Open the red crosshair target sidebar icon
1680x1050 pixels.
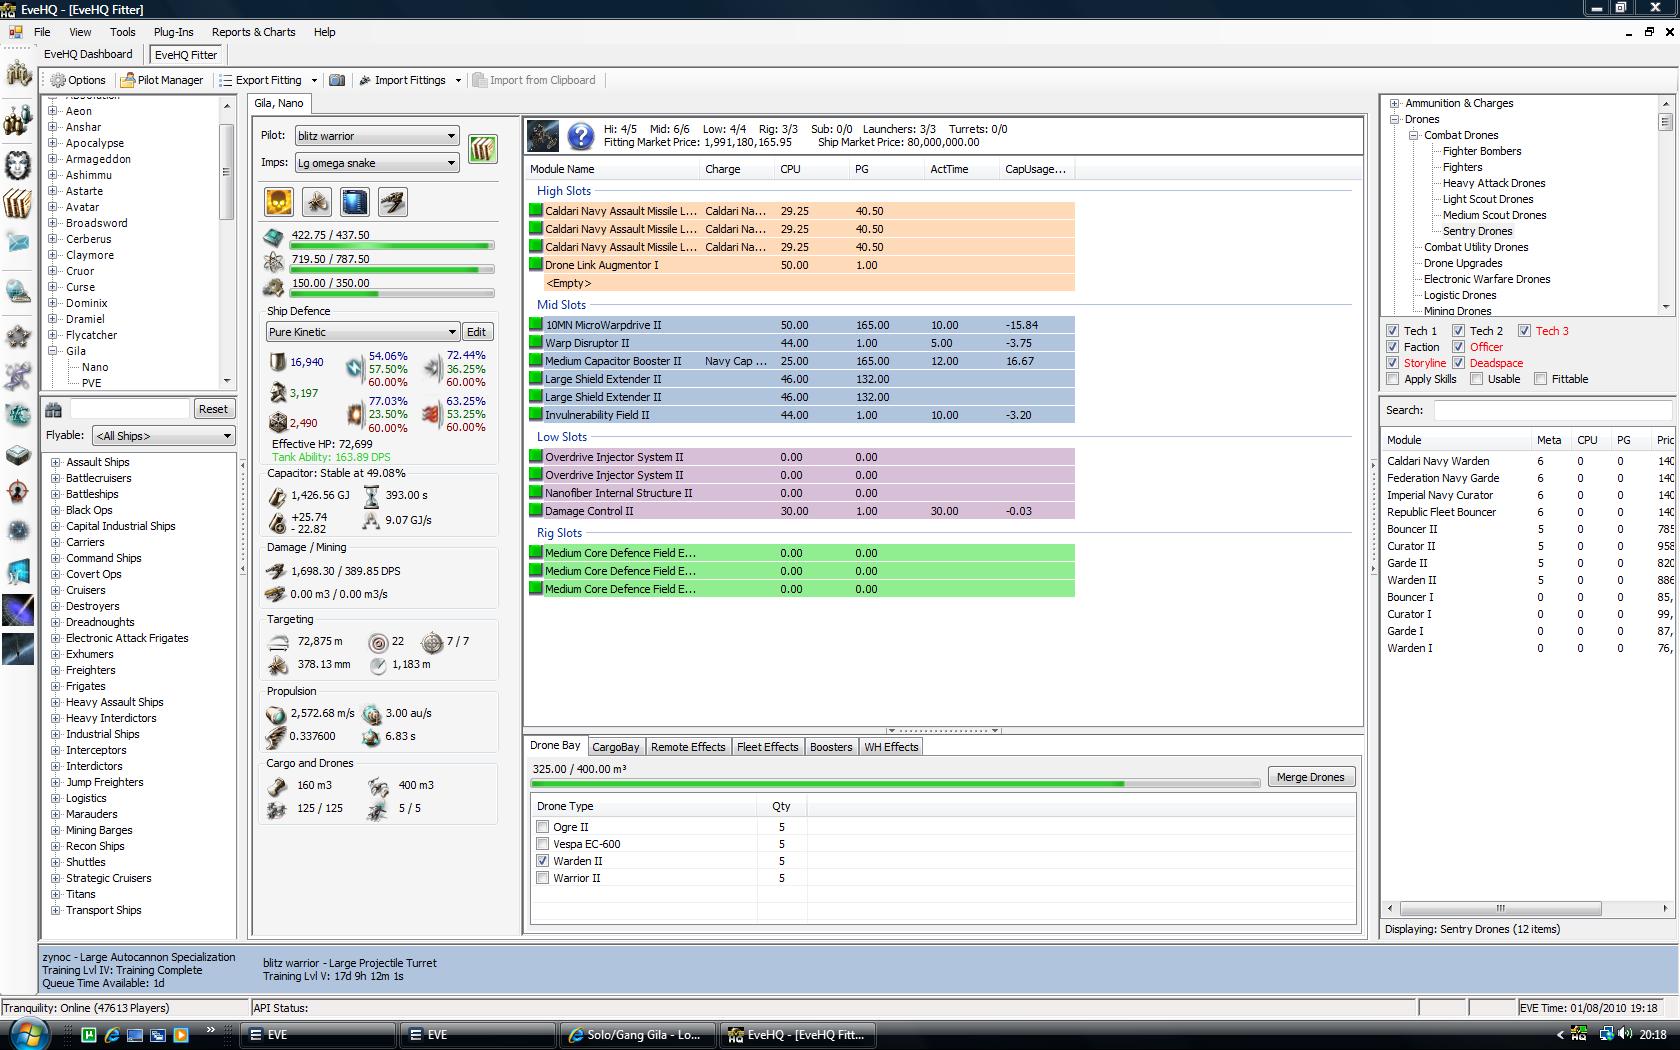pos(18,491)
